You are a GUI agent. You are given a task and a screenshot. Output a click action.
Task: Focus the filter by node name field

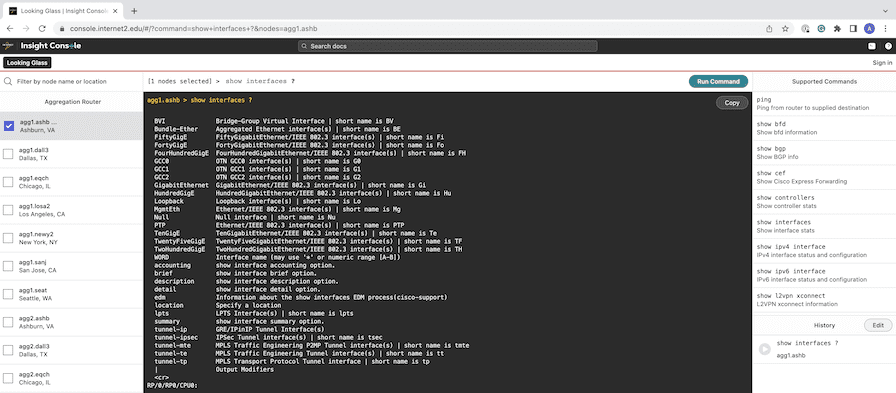point(71,82)
